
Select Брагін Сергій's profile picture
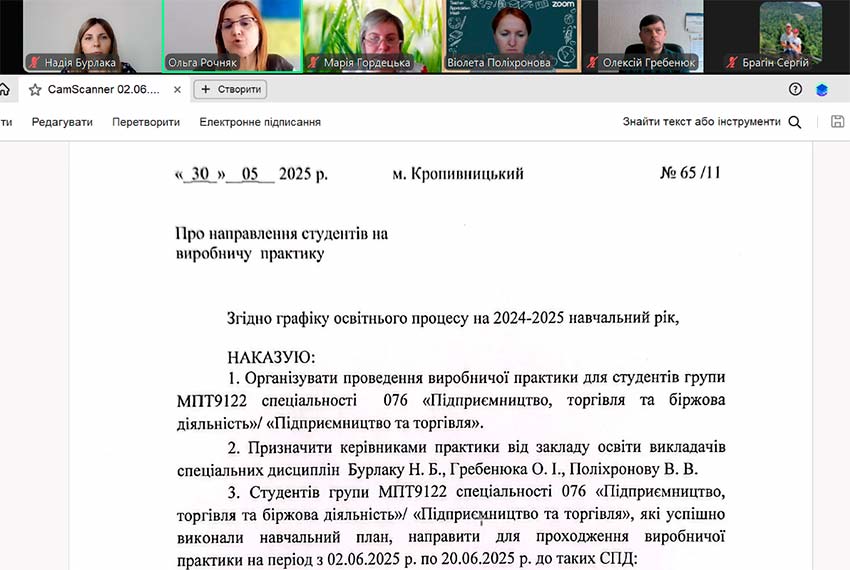[x=790, y=28]
